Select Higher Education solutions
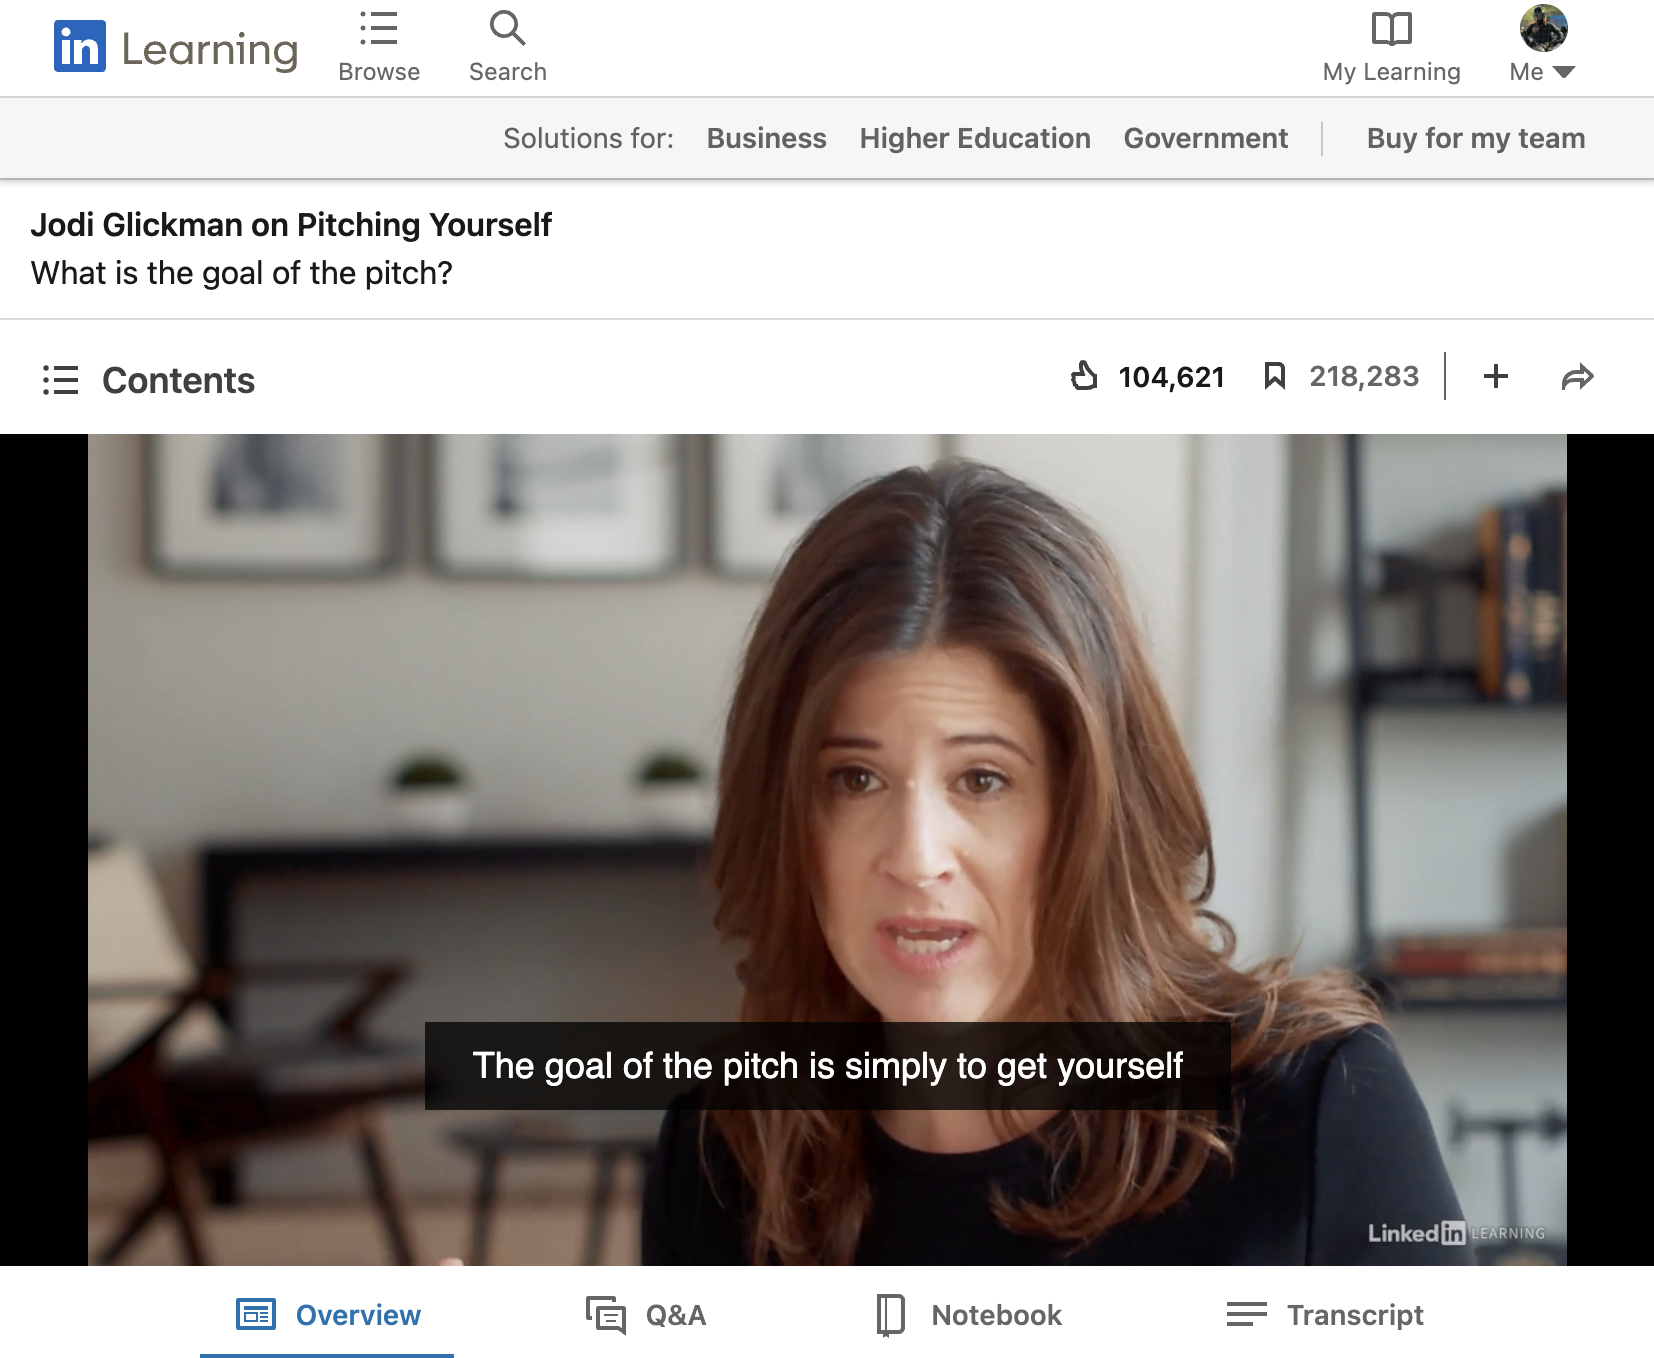The image size is (1654, 1358). (975, 138)
